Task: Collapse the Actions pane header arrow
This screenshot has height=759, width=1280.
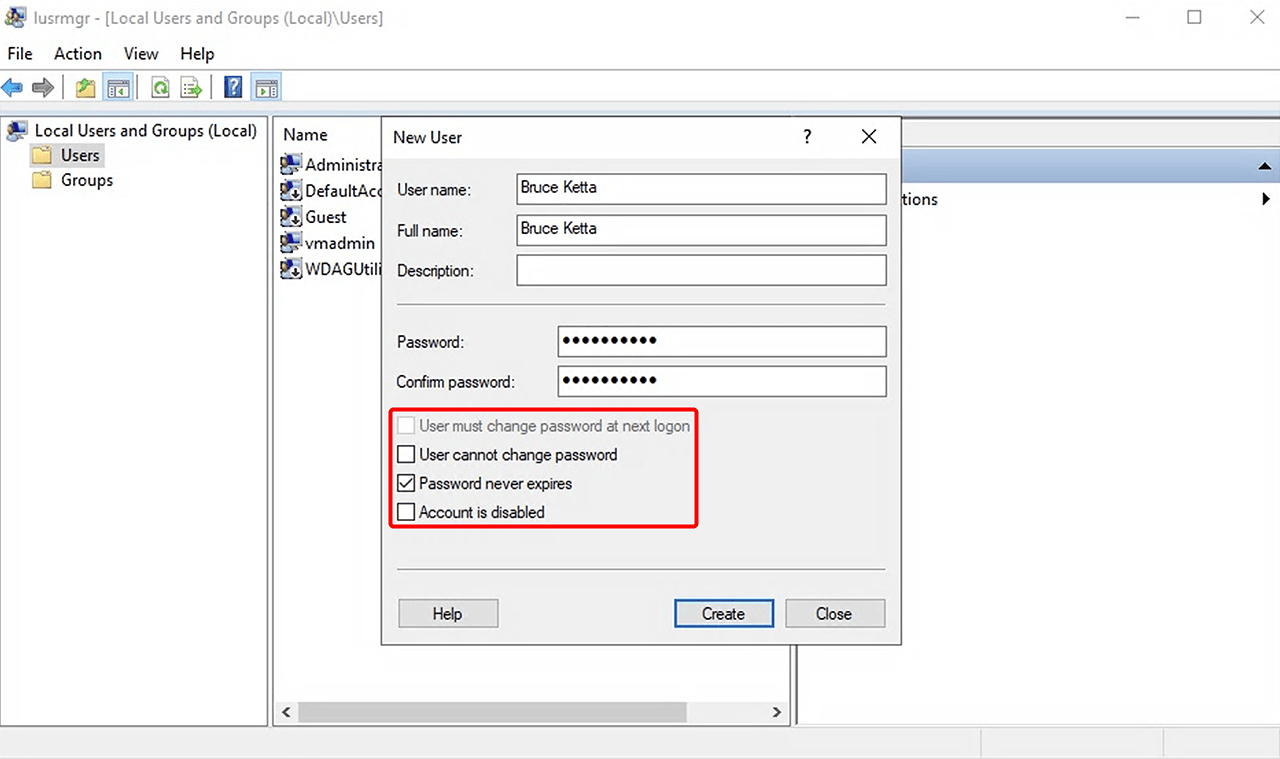Action: click(1264, 166)
